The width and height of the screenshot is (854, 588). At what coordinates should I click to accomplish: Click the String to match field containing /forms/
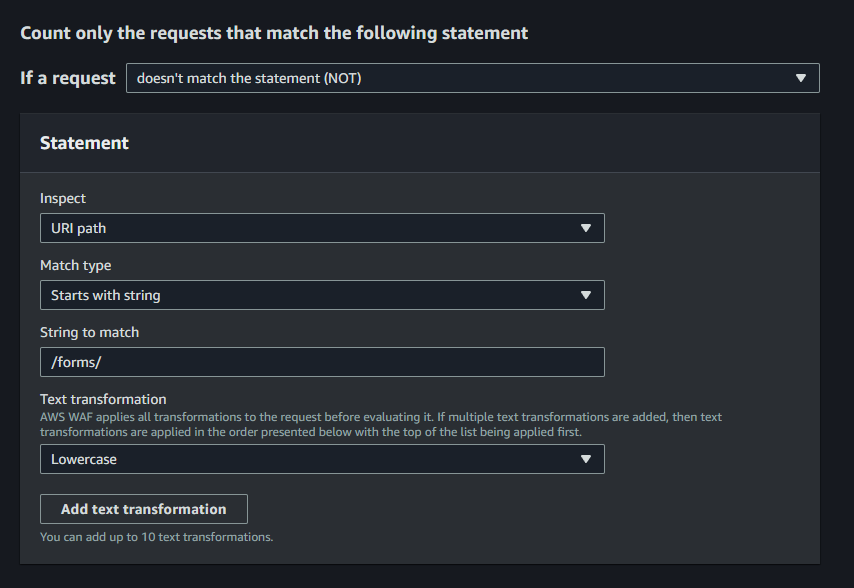(x=321, y=362)
